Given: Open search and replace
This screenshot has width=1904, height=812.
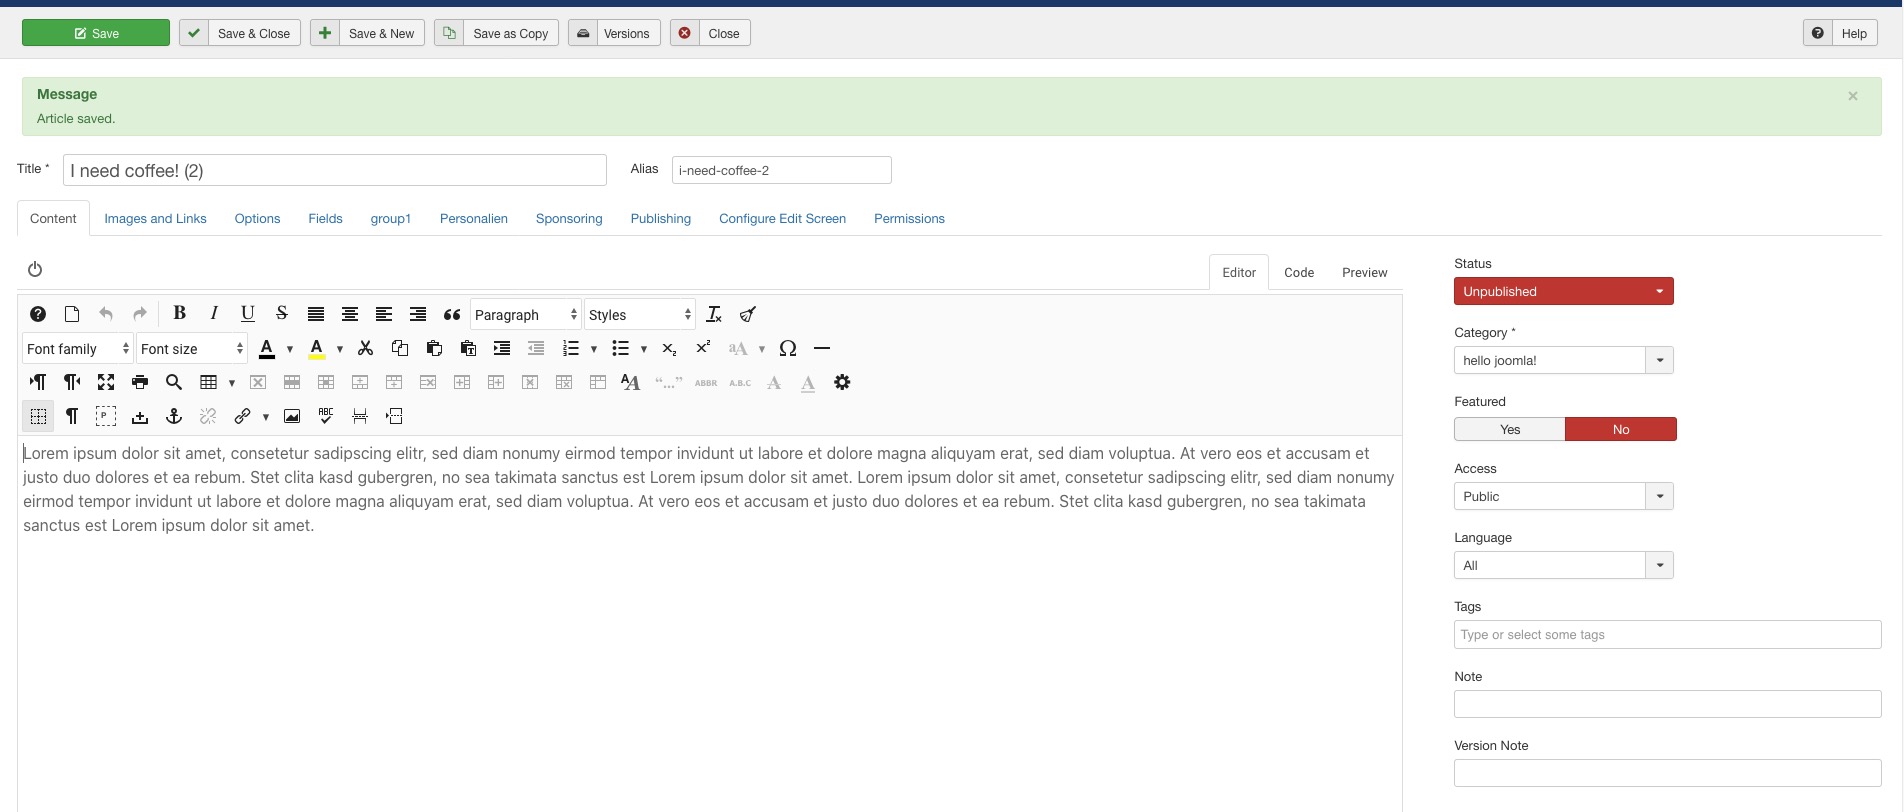Looking at the screenshot, I should [x=174, y=382].
